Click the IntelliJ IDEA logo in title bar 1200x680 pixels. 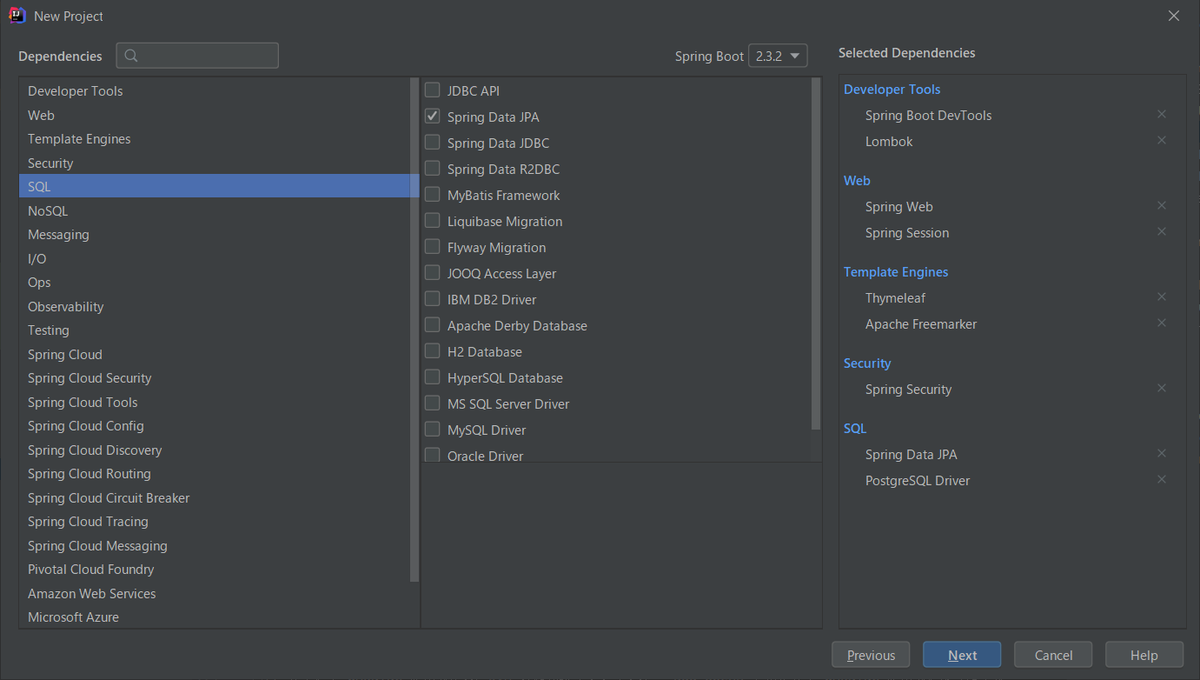17,15
